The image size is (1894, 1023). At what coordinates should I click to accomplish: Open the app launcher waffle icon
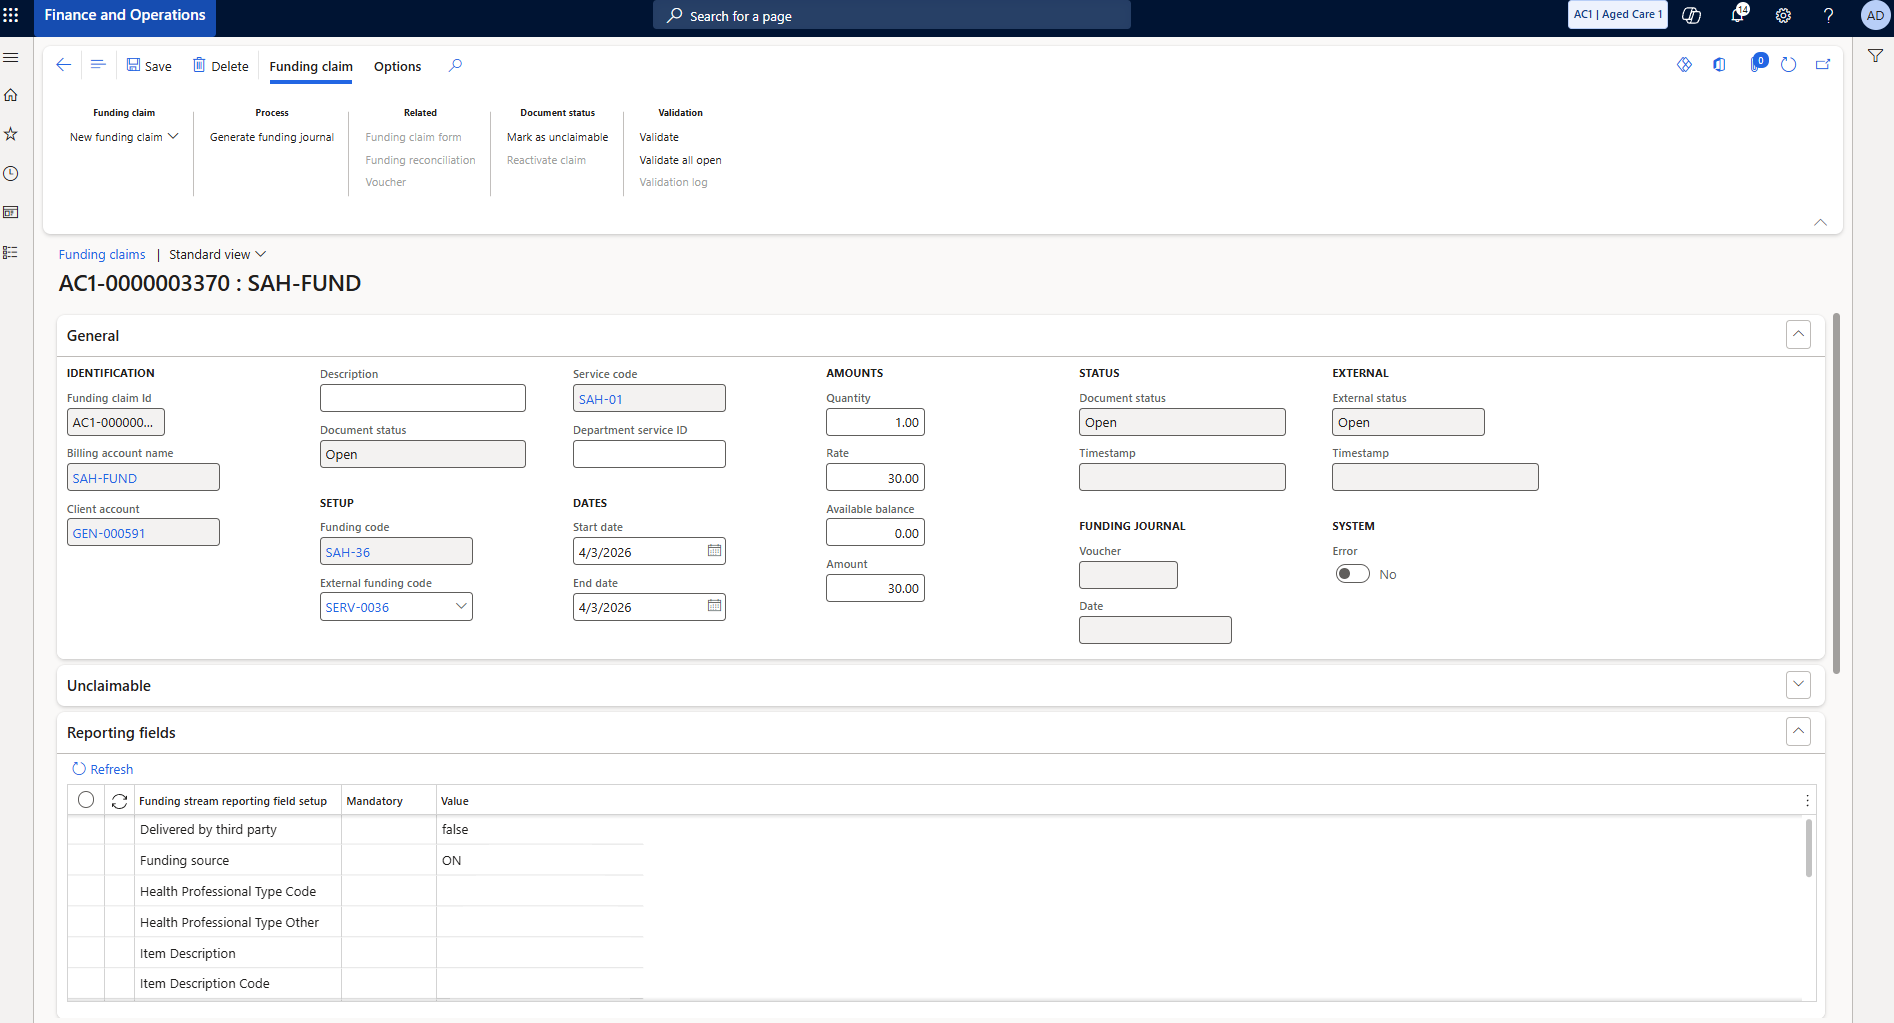[x=11, y=15]
